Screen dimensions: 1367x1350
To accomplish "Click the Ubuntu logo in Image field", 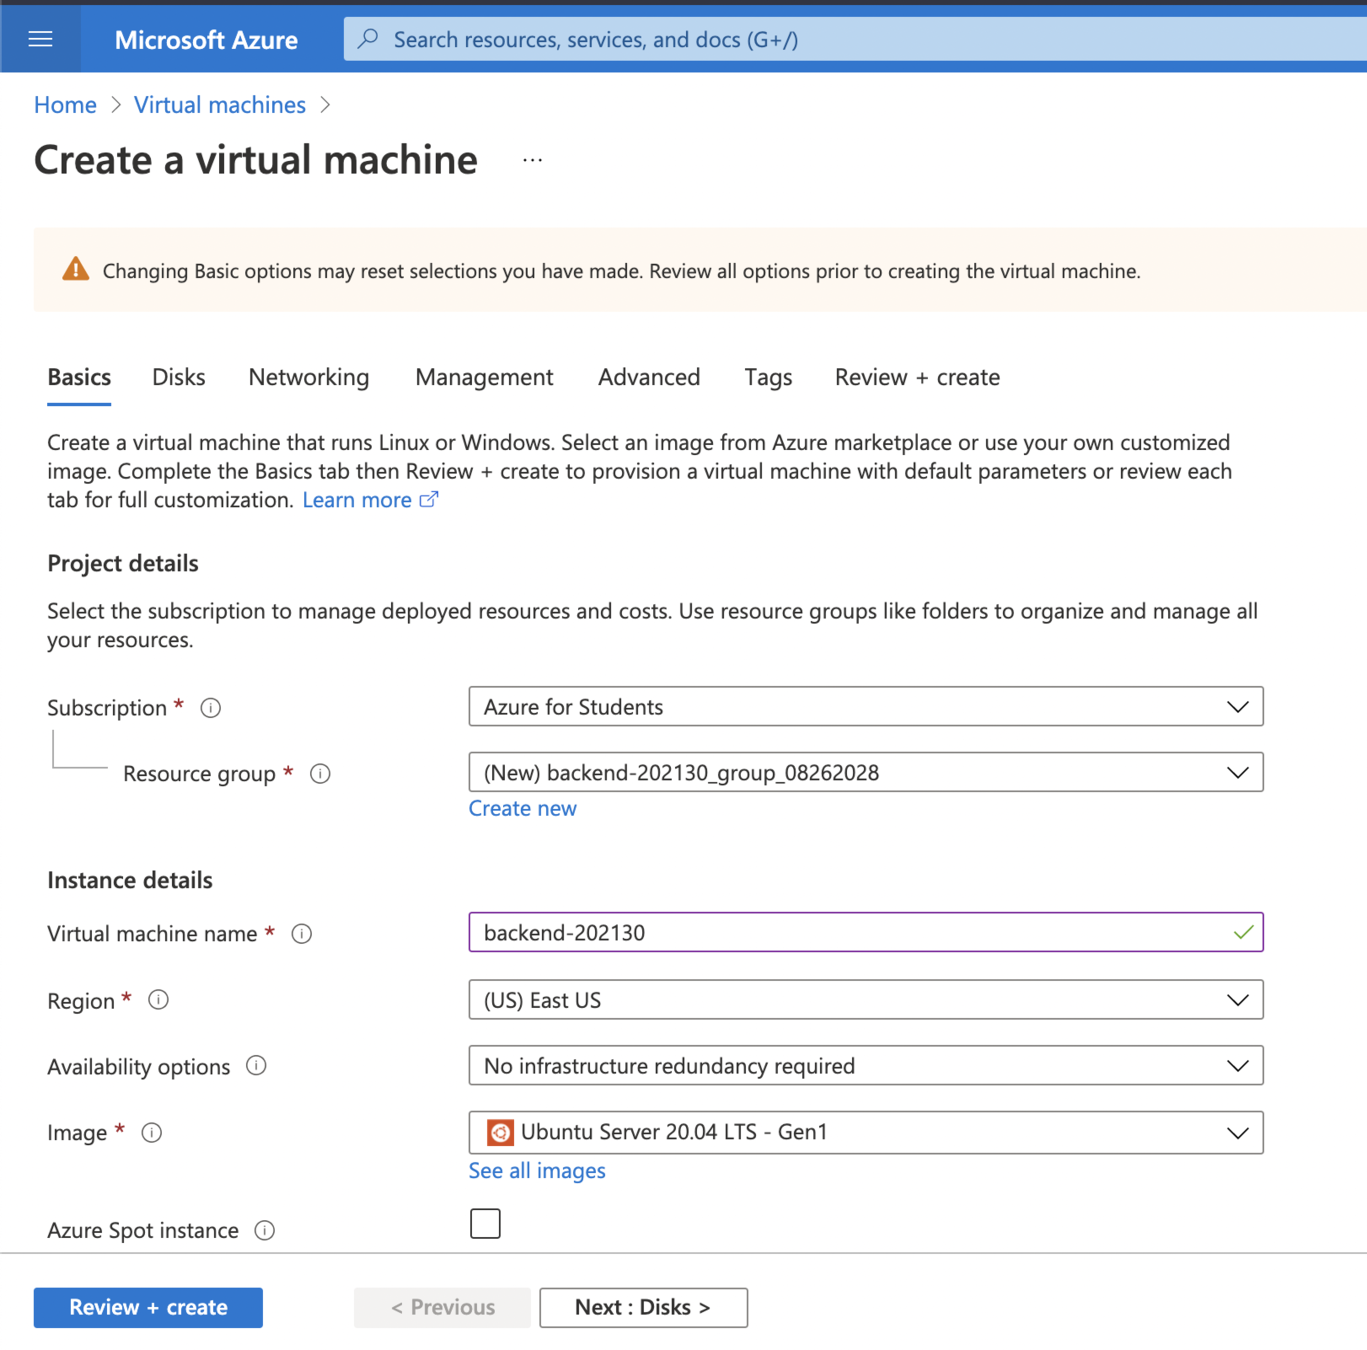I will [x=500, y=1132].
